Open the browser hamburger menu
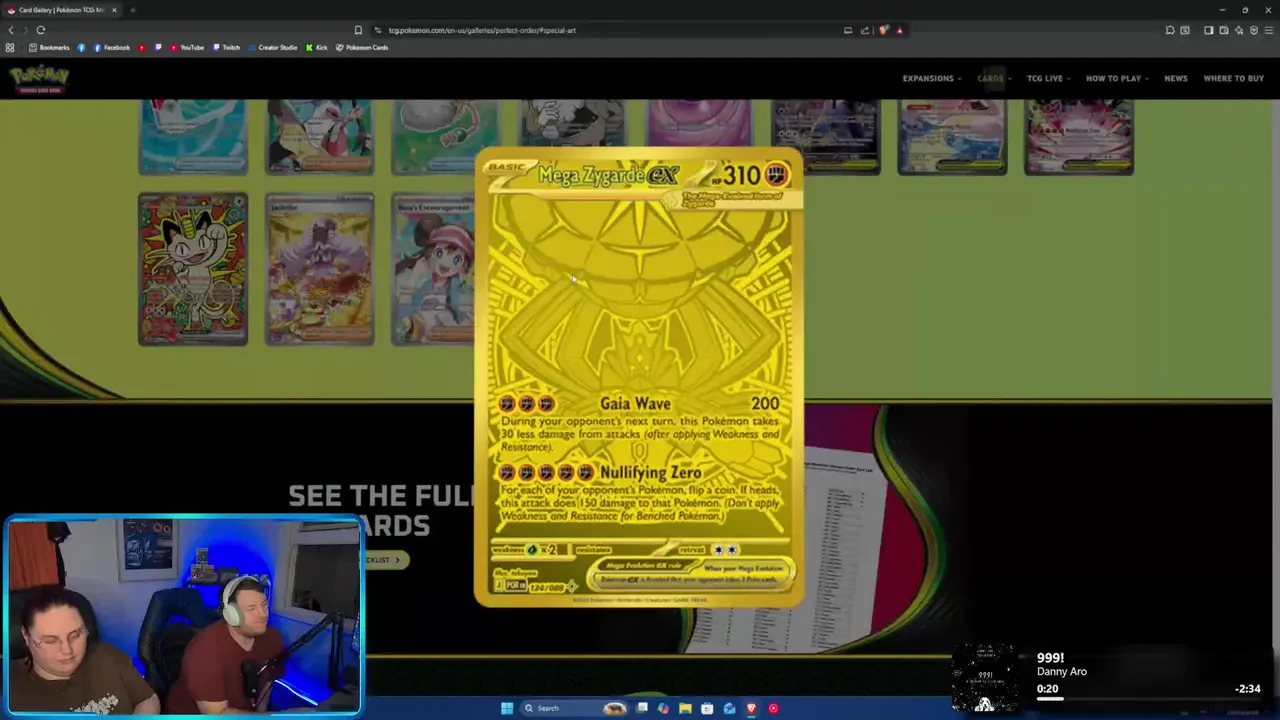 (x=1268, y=30)
